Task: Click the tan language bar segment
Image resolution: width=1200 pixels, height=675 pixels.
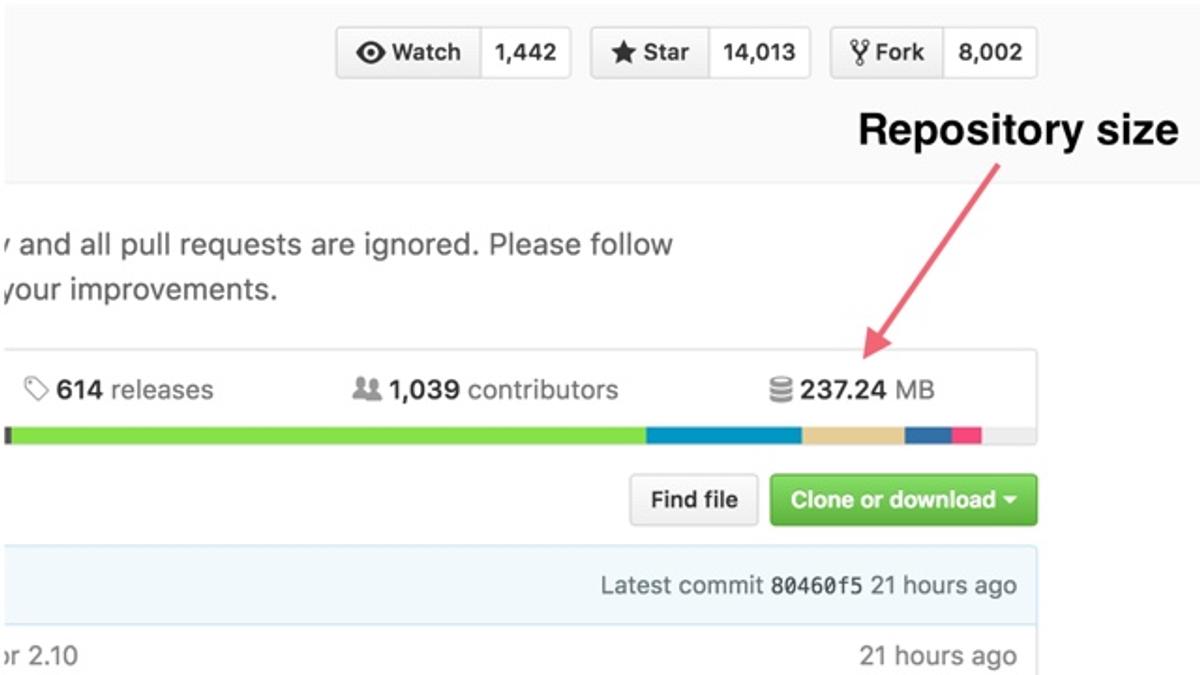Action: click(853, 436)
